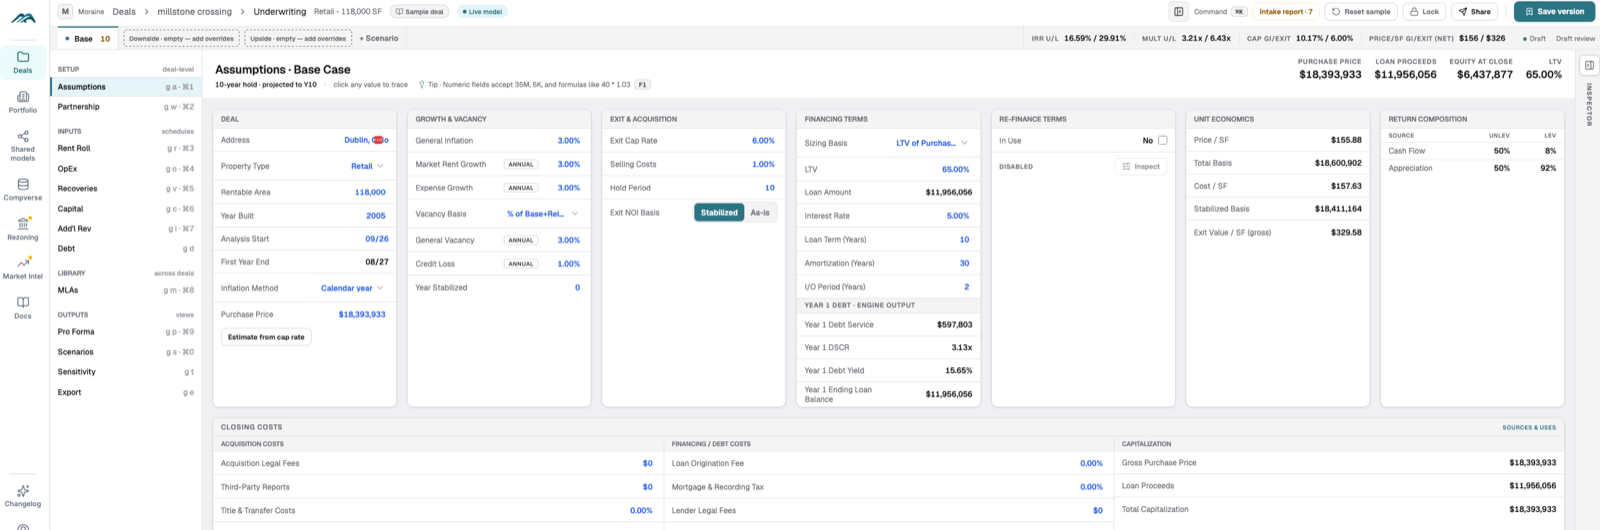The height and width of the screenshot is (530, 1600).
Task: Click the Draft review status
Action: coord(1575,38)
